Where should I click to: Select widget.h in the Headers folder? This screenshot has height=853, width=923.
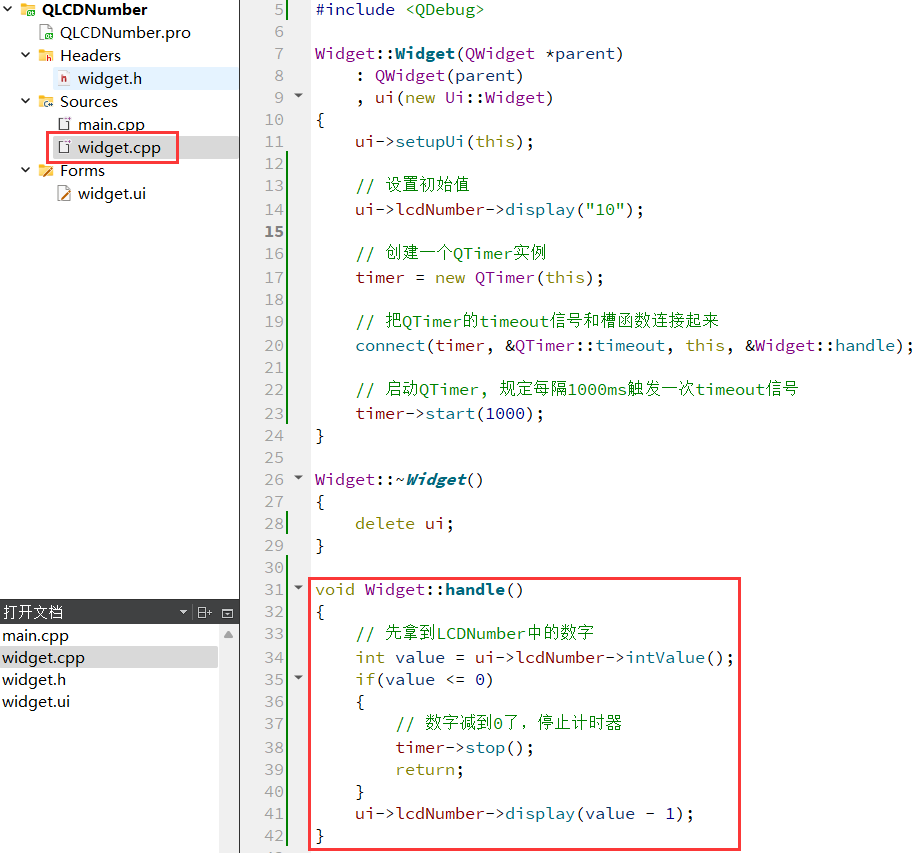(x=109, y=78)
